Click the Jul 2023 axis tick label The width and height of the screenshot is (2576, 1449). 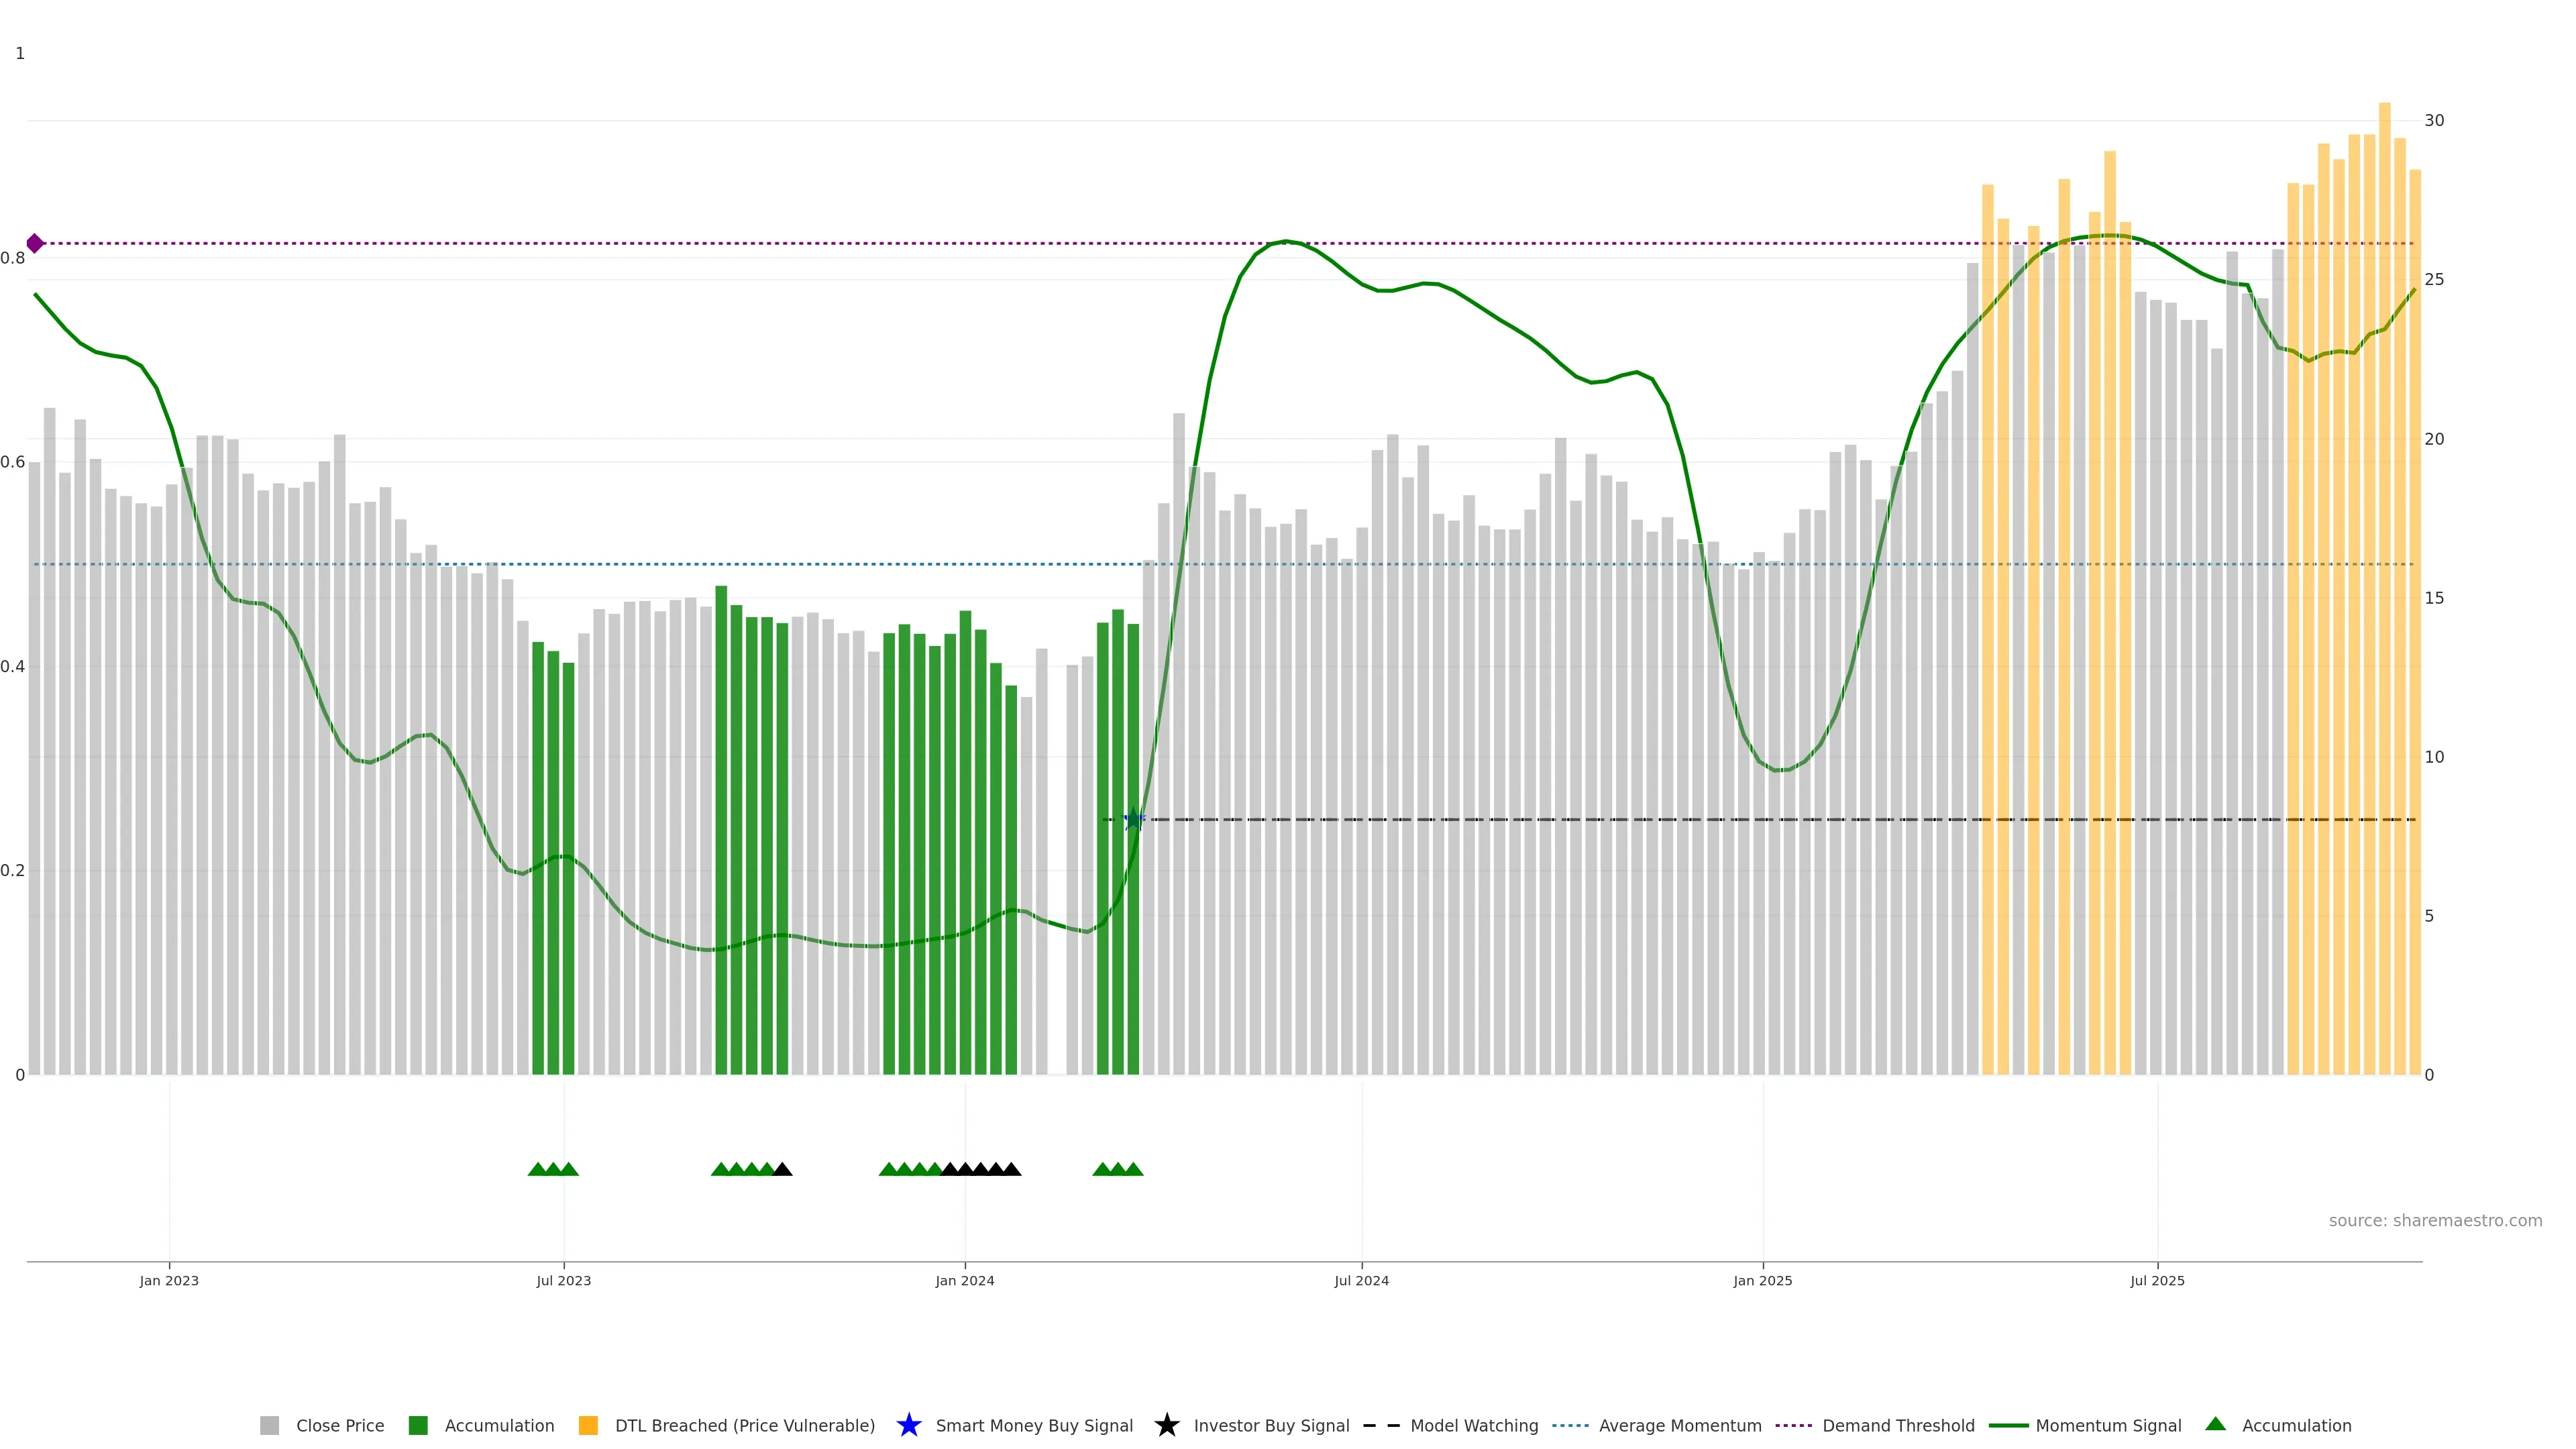pos(563,1280)
